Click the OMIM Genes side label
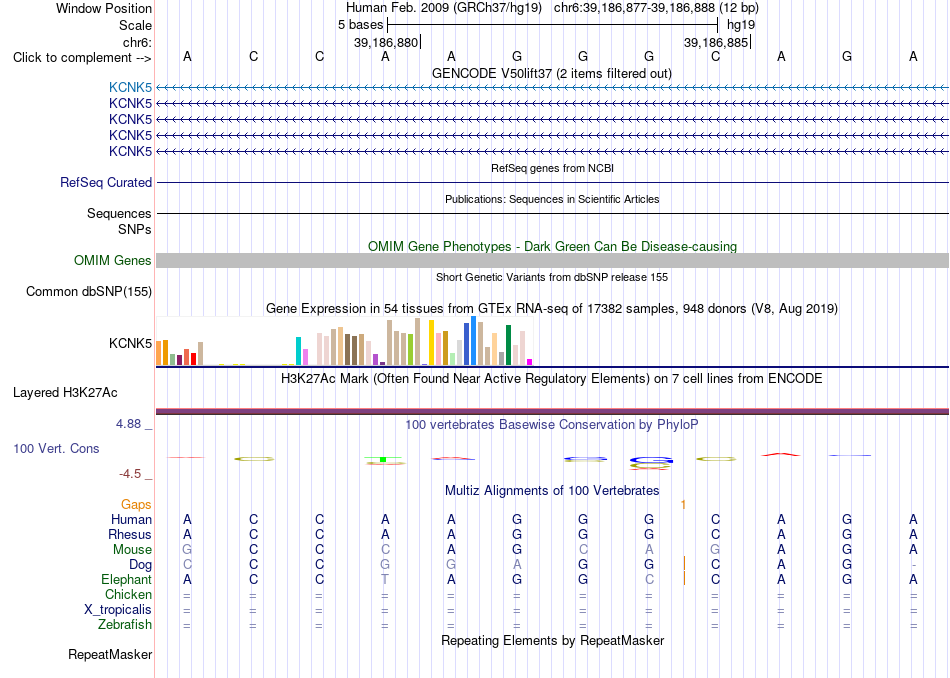The width and height of the screenshot is (950, 678). (113, 261)
